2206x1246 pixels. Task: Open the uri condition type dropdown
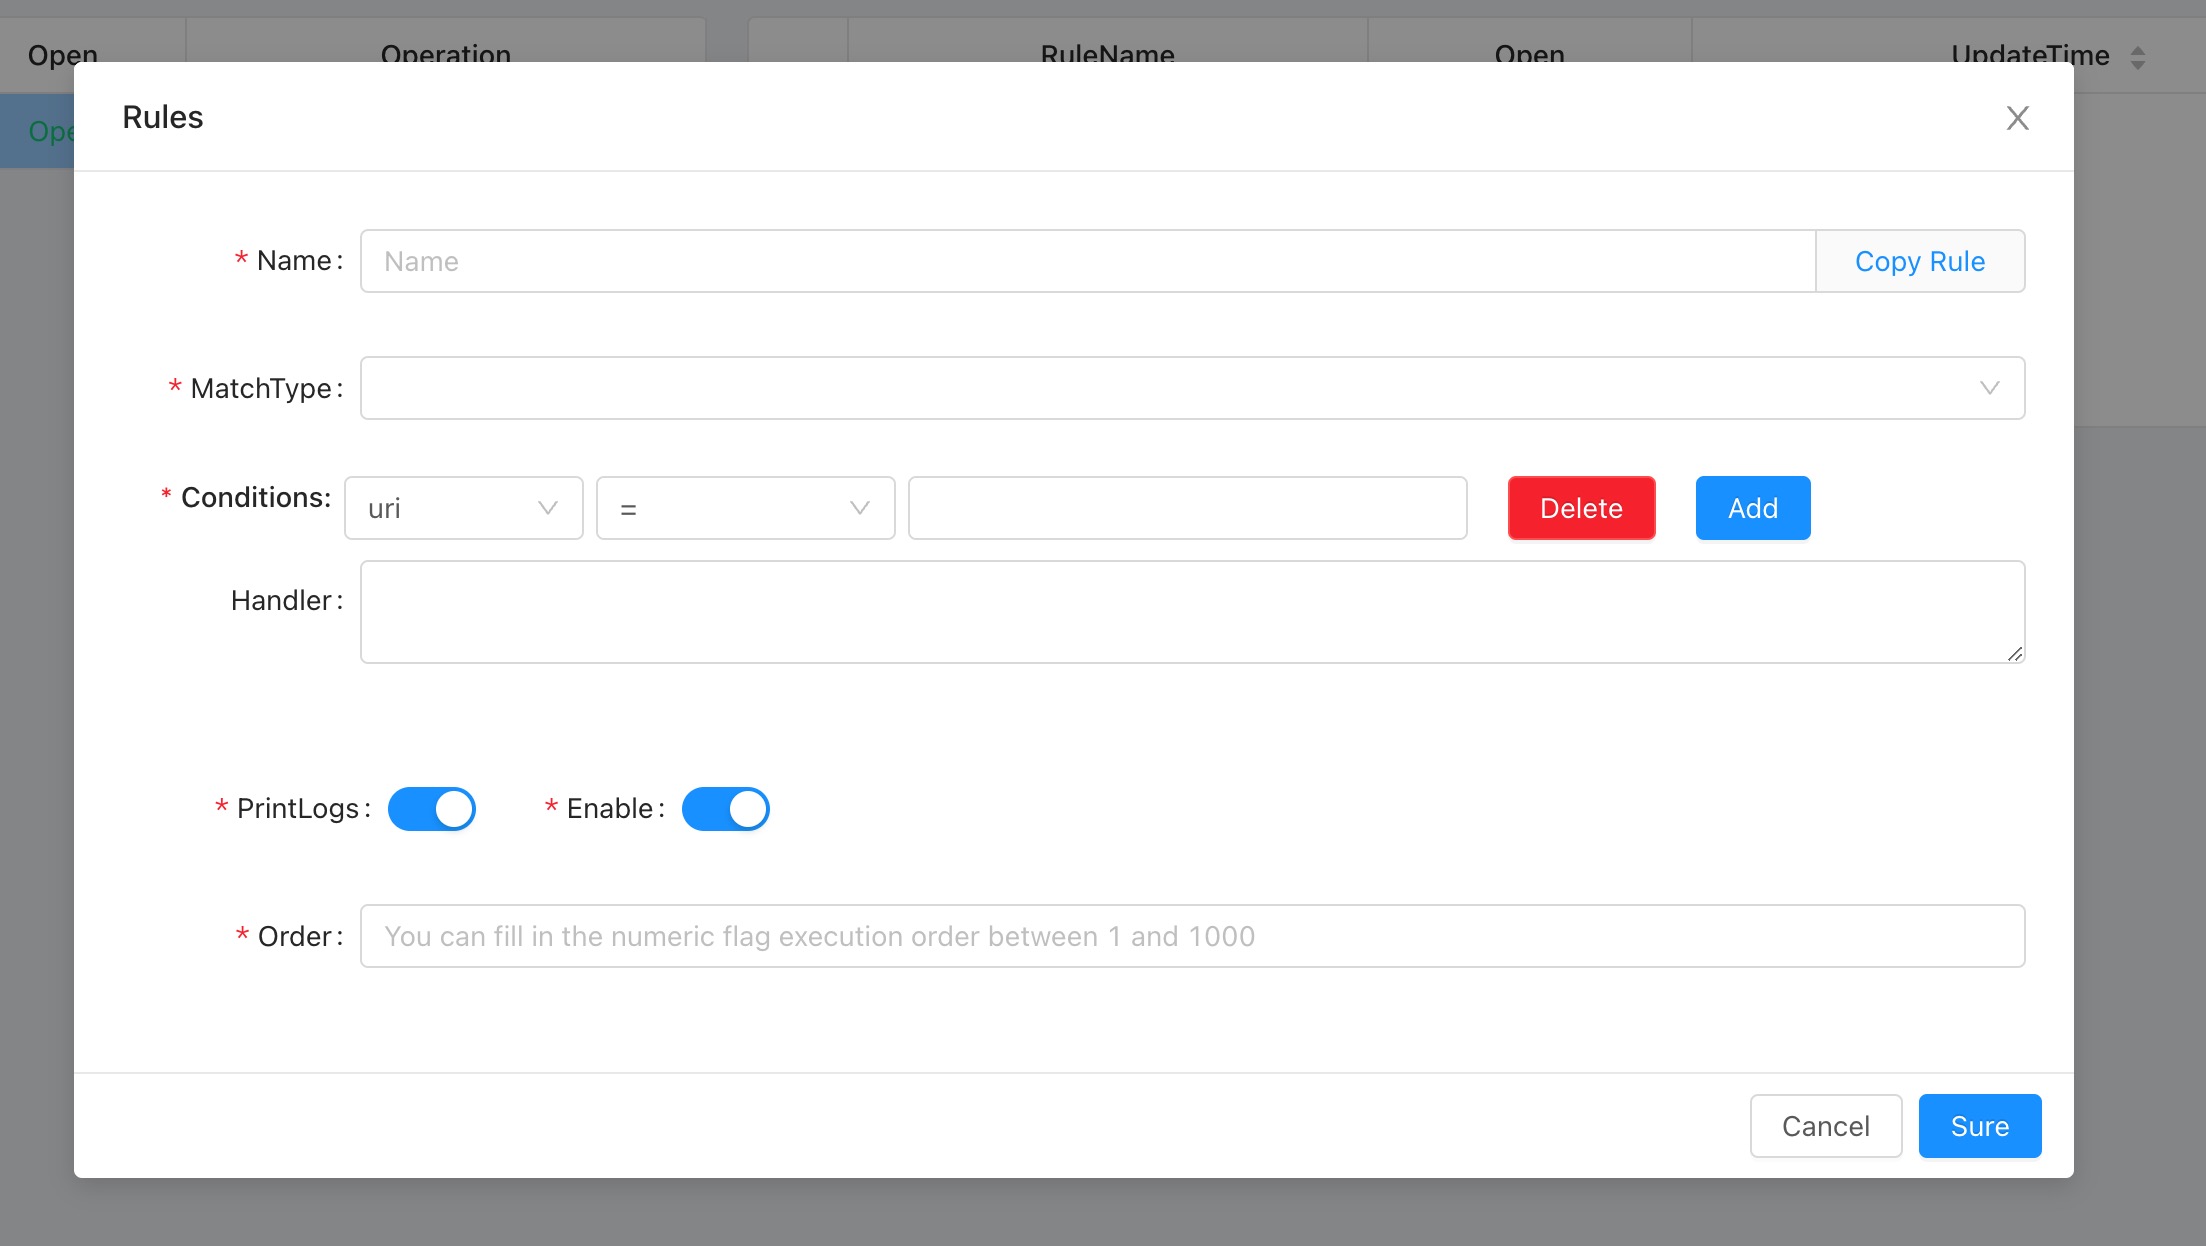[450, 508]
